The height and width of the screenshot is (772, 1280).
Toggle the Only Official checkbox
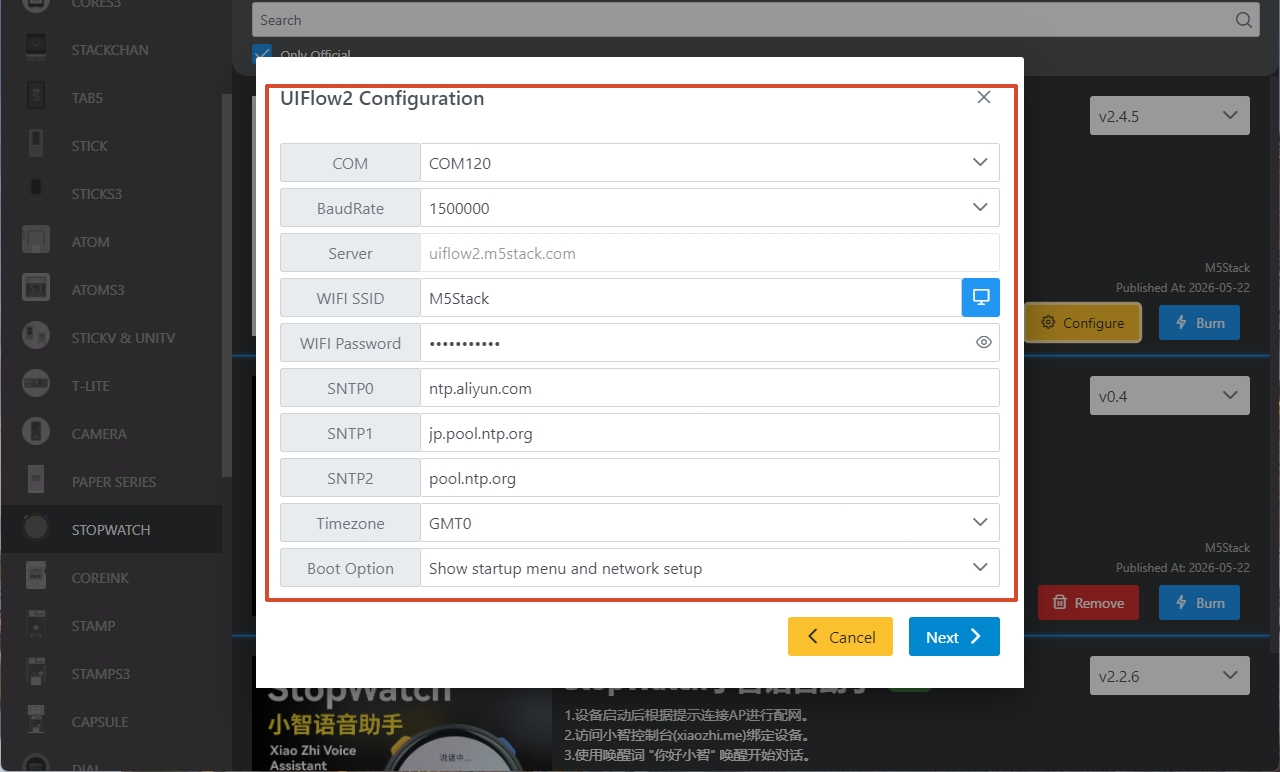point(262,53)
